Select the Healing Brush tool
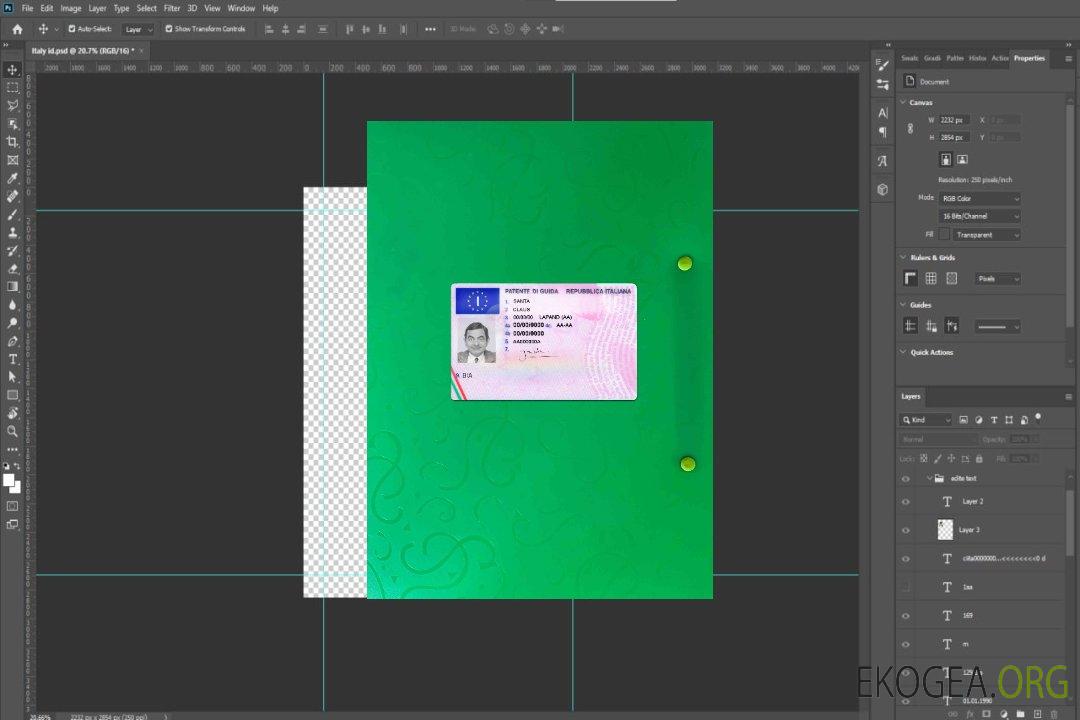 12,196
